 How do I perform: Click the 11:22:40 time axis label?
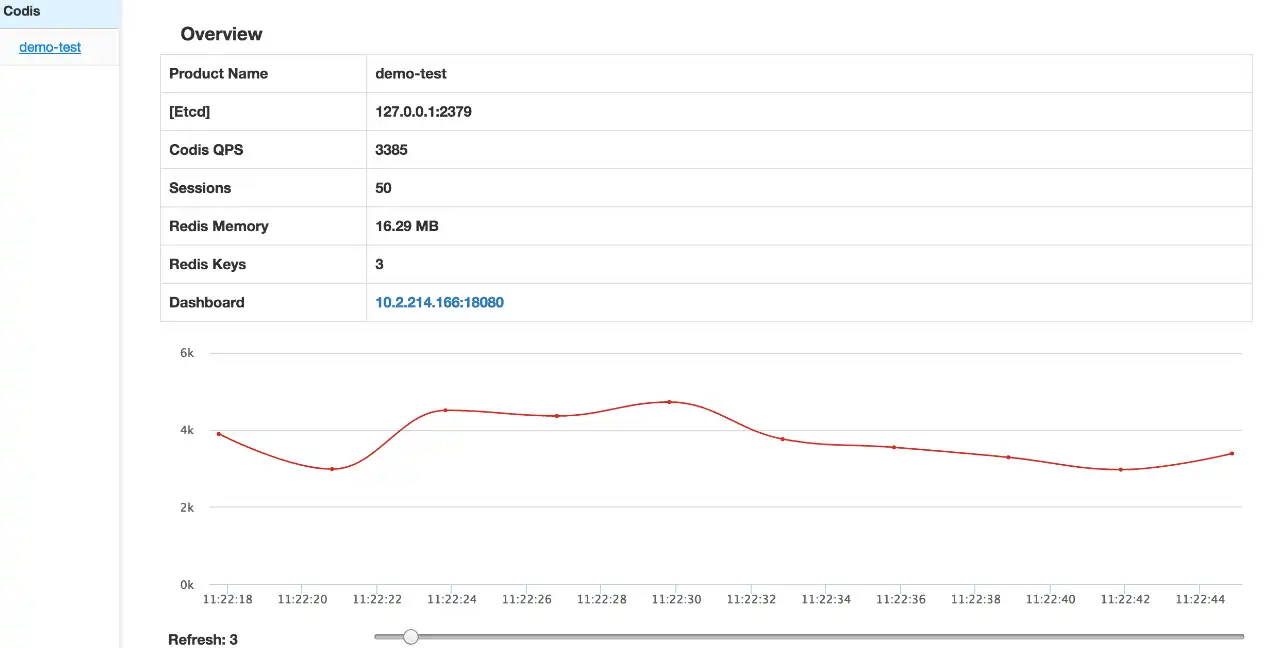[1051, 599]
